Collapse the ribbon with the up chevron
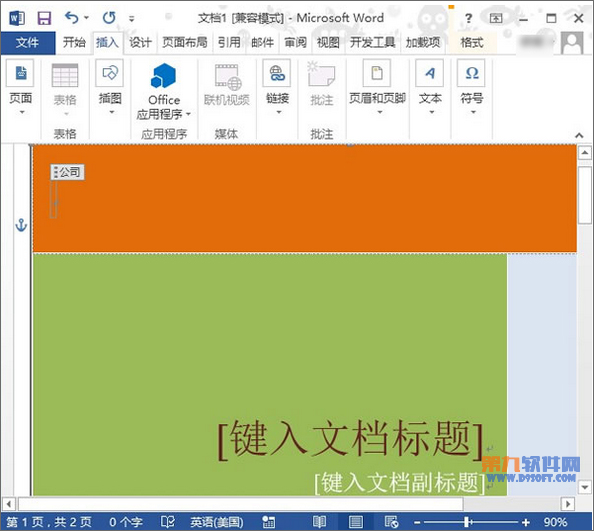Viewport: 594px width, 531px height. 579,135
